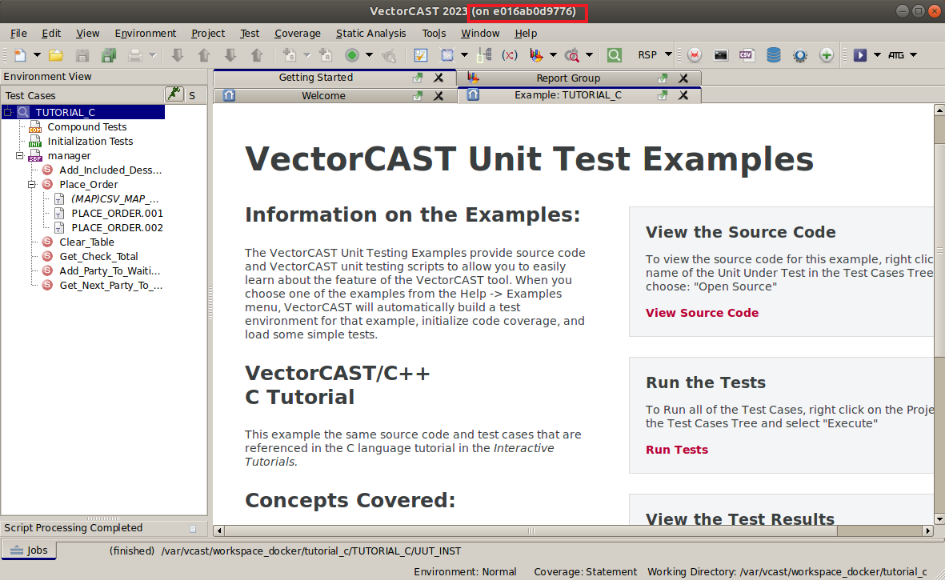Select Initialization Tests in the tree
This screenshot has width=945, height=580.
(90, 141)
